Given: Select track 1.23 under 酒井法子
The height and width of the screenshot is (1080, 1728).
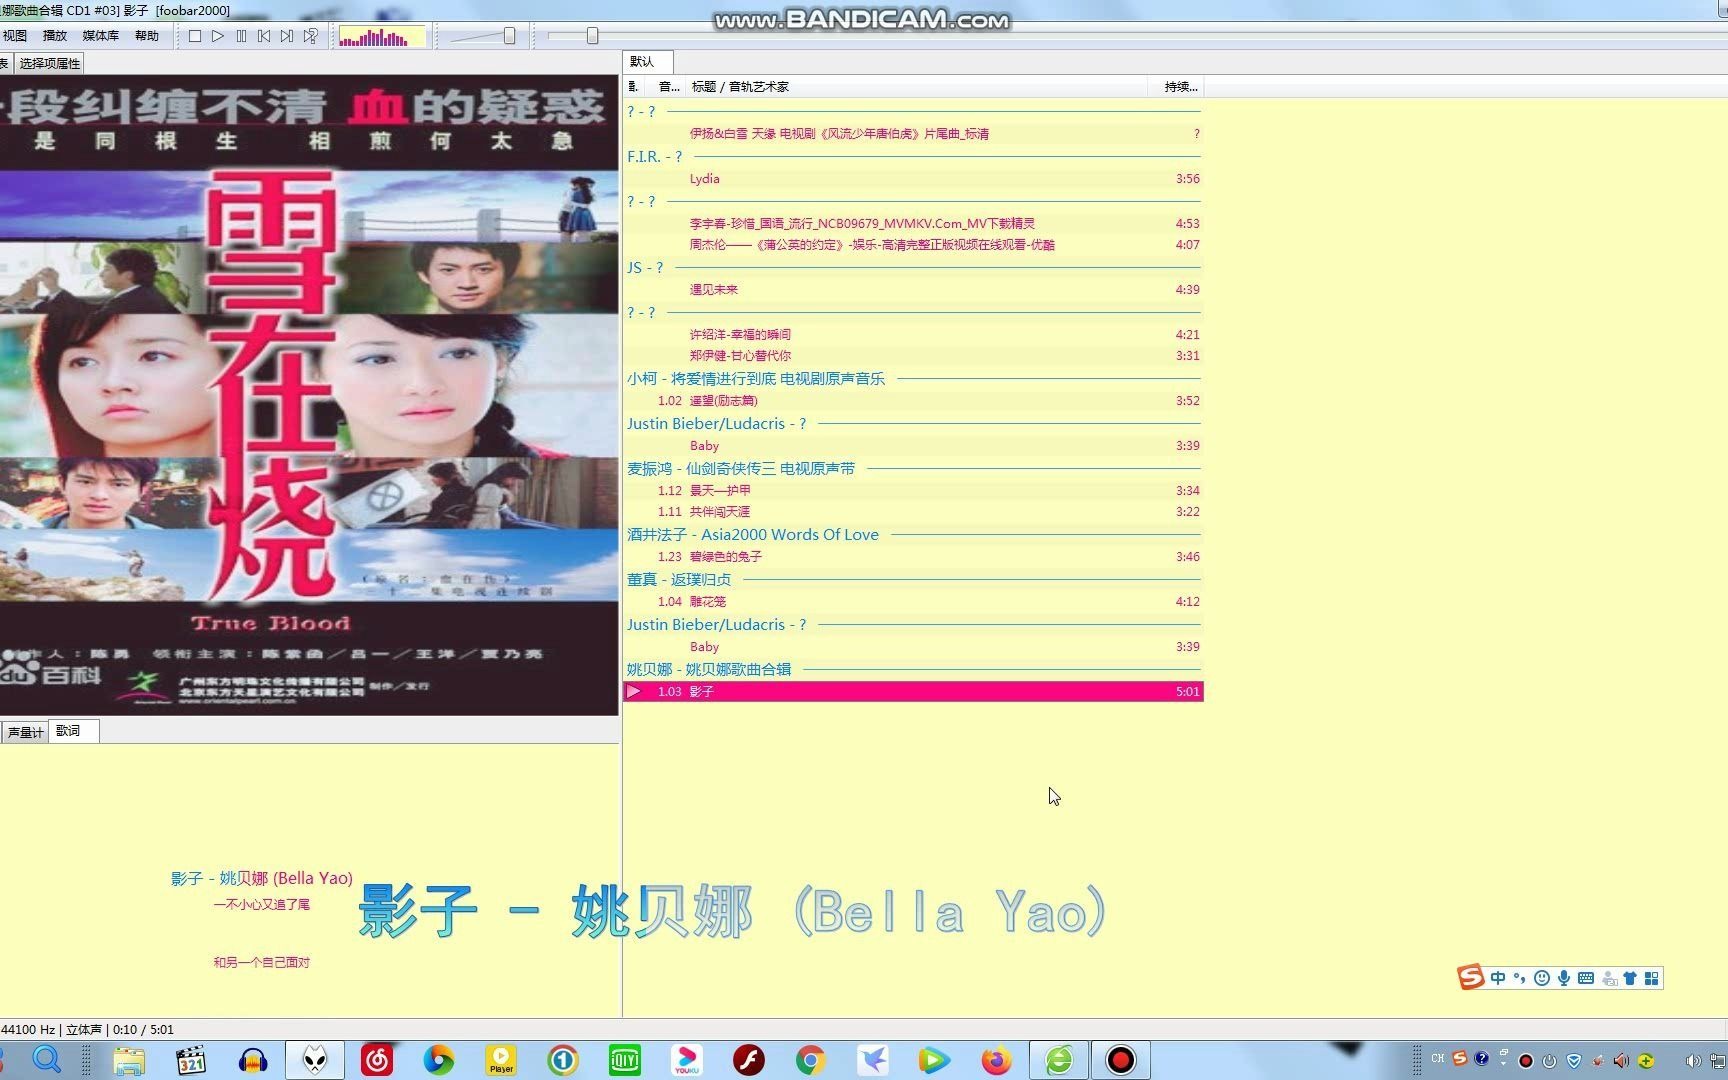Looking at the screenshot, I should point(913,557).
